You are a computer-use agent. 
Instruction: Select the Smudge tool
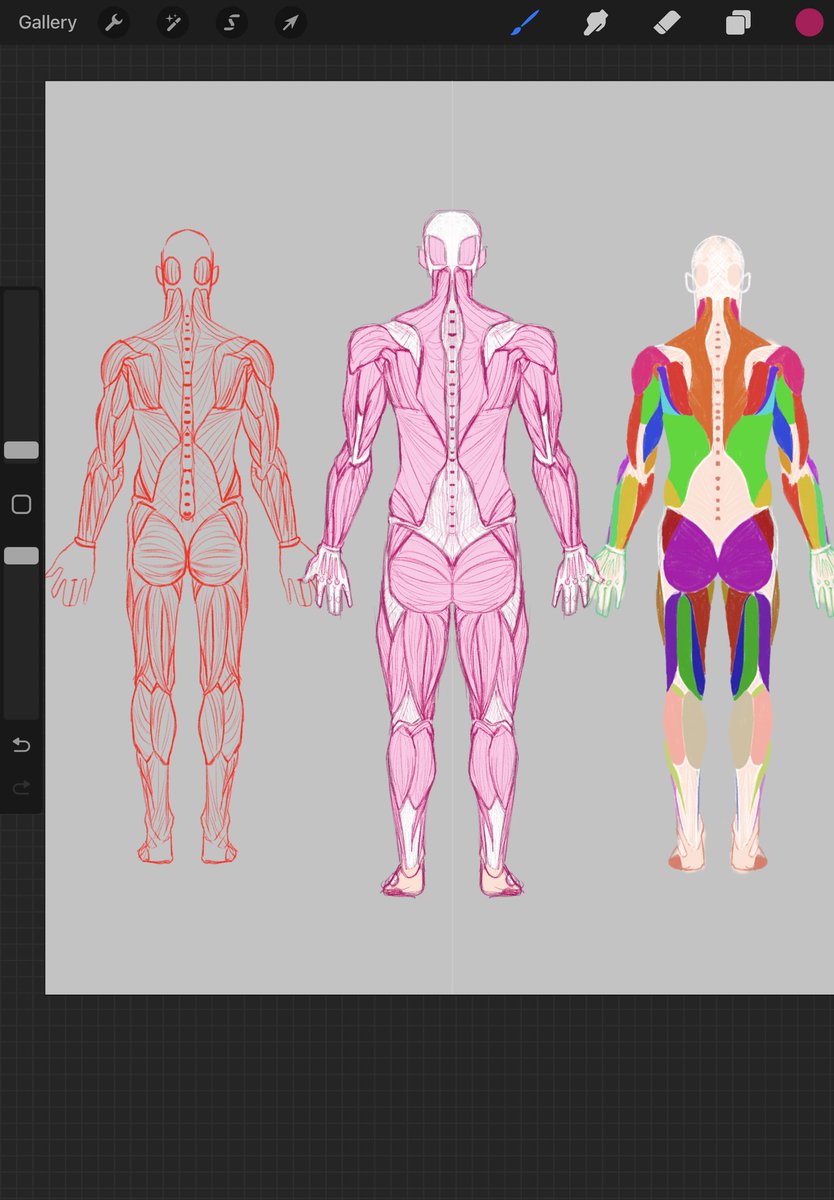coord(596,22)
